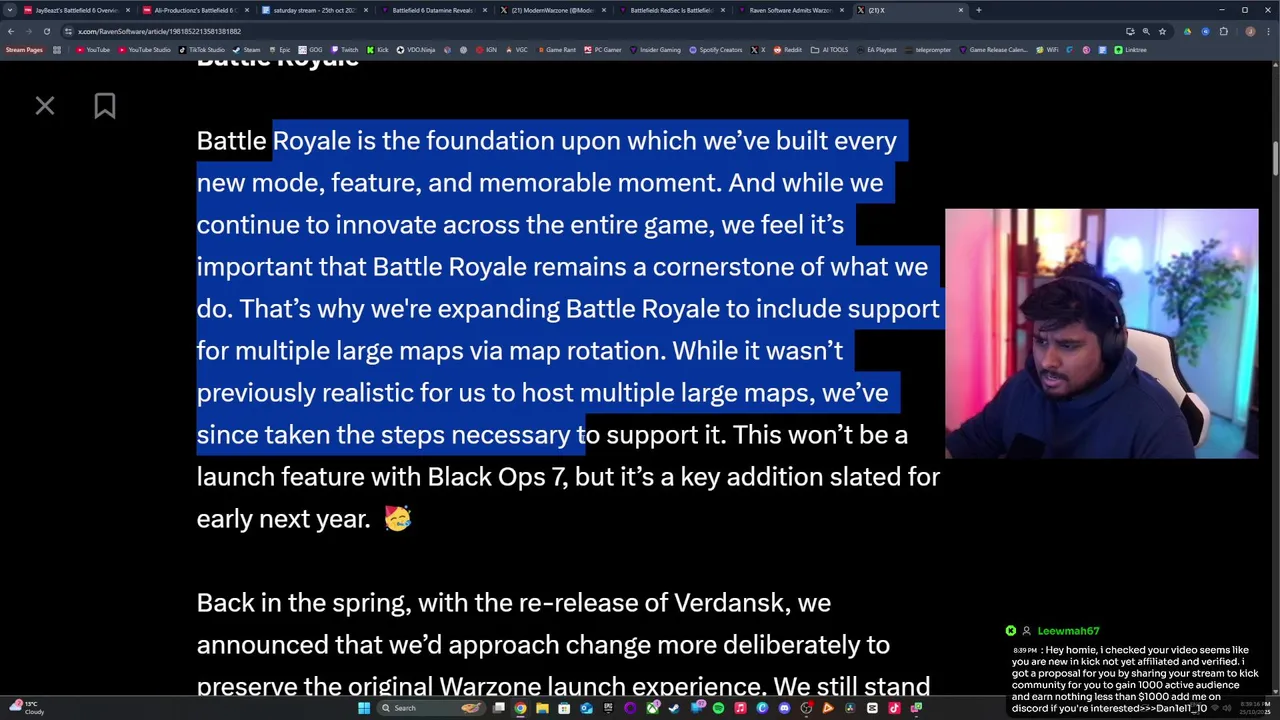Open the Spotify Creators bookmark
The width and height of the screenshot is (1280, 720).
point(716,50)
